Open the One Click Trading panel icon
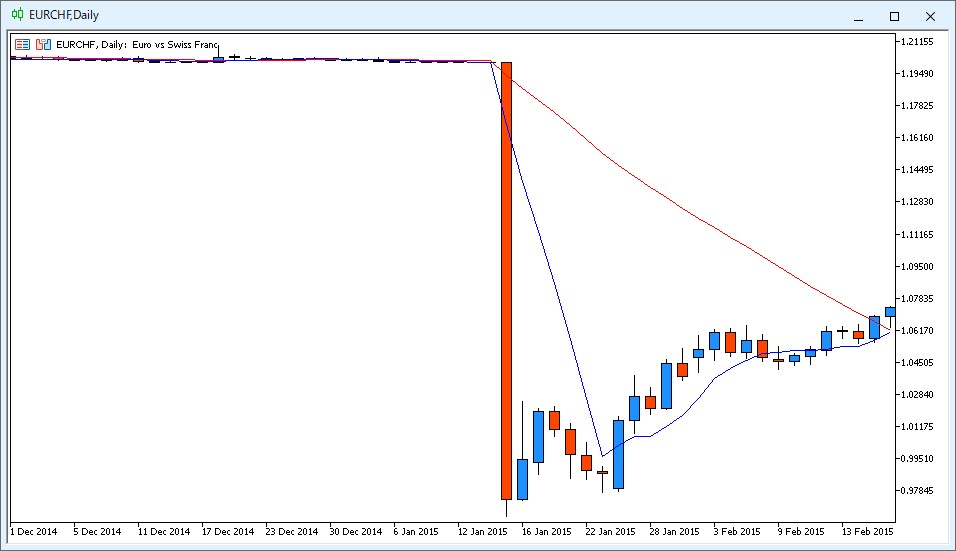The height and width of the screenshot is (551, 956). pos(23,44)
